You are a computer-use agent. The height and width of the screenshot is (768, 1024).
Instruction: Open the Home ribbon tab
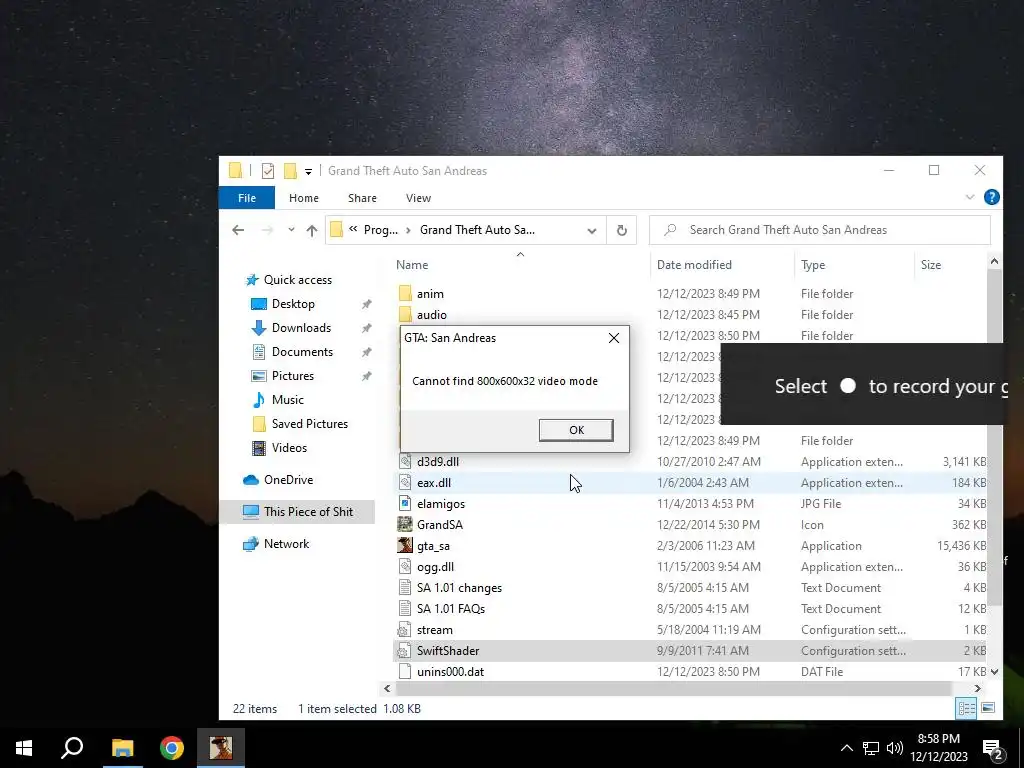tap(304, 198)
